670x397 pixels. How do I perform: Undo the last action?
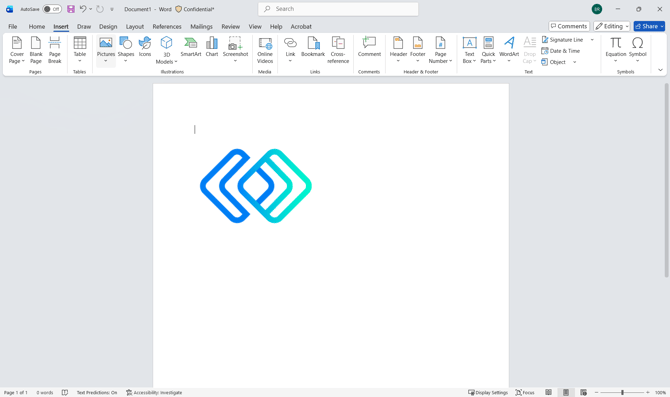pos(83,9)
